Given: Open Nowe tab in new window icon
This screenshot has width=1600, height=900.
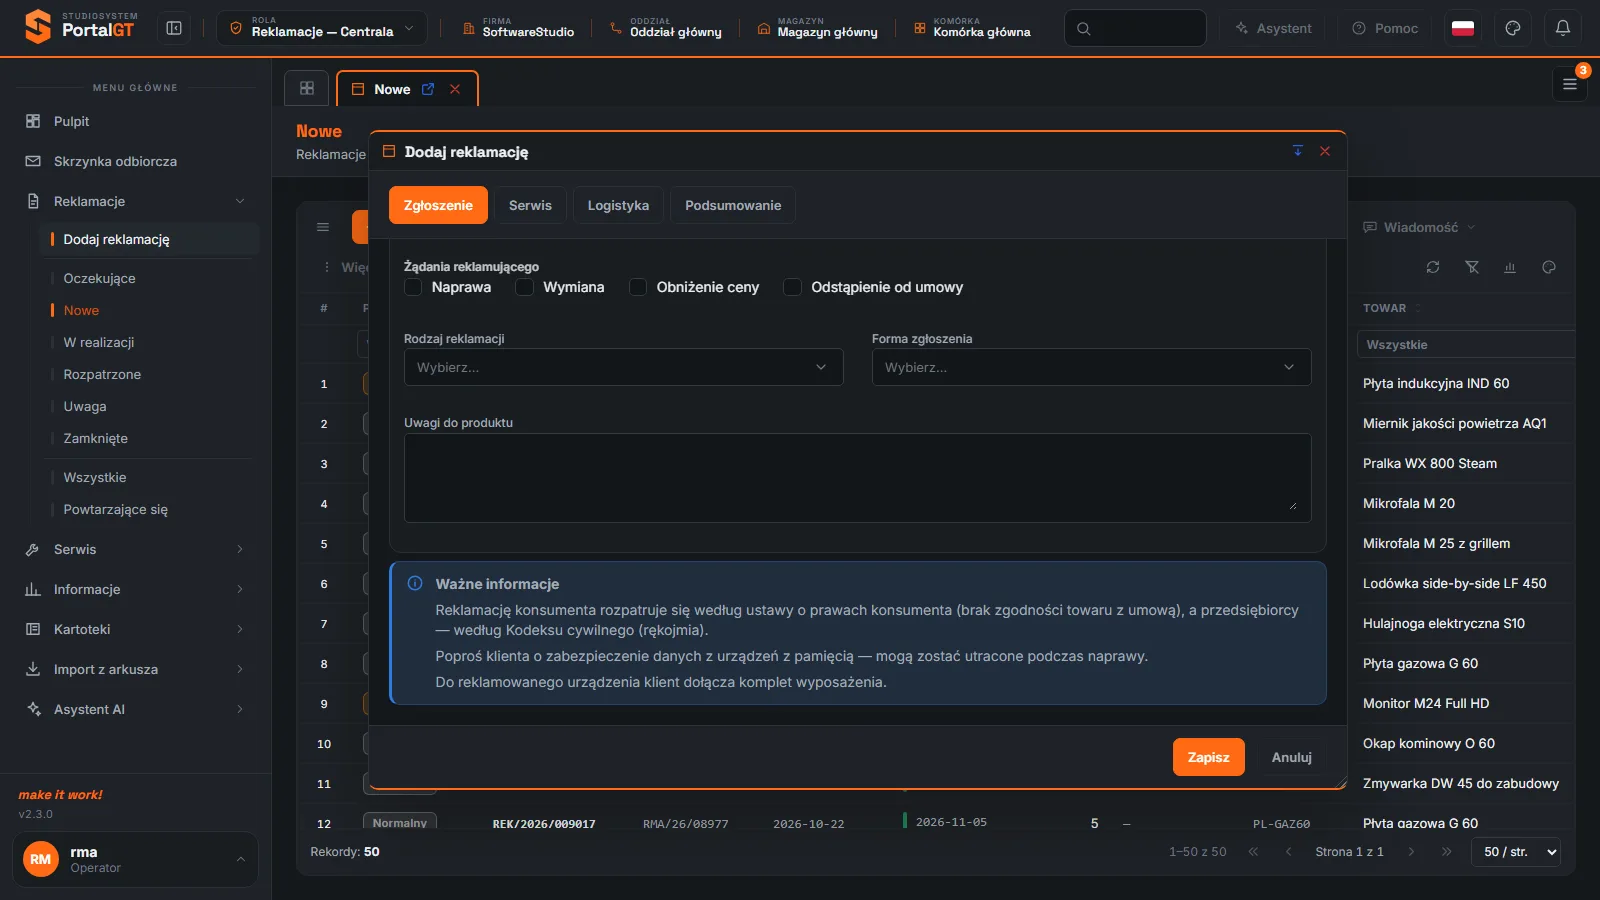Looking at the screenshot, I should point(428,89).
